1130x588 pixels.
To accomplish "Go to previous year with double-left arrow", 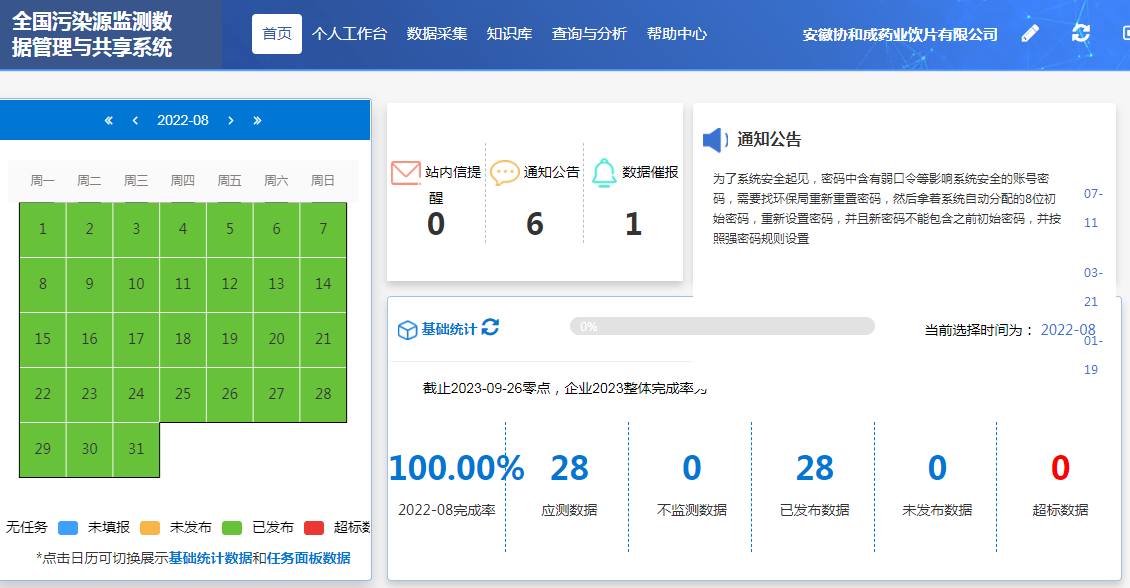I will (x=109, y=120).
